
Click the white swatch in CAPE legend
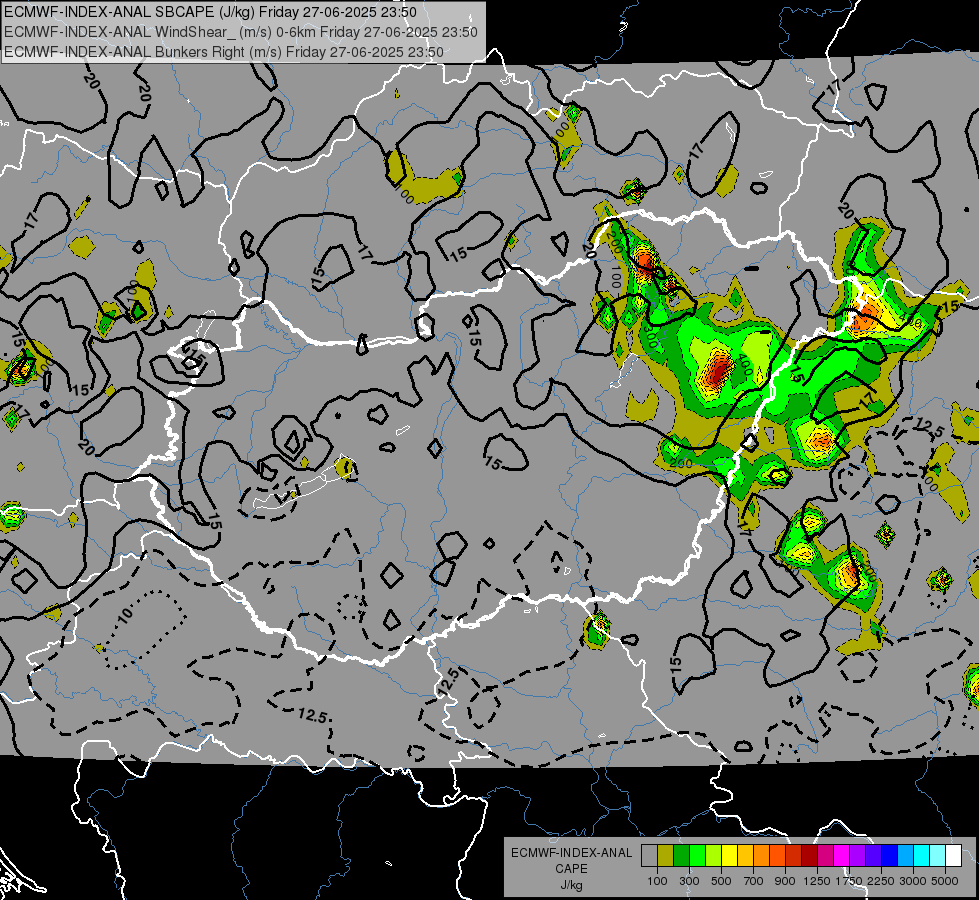click(x=954, y=856)
